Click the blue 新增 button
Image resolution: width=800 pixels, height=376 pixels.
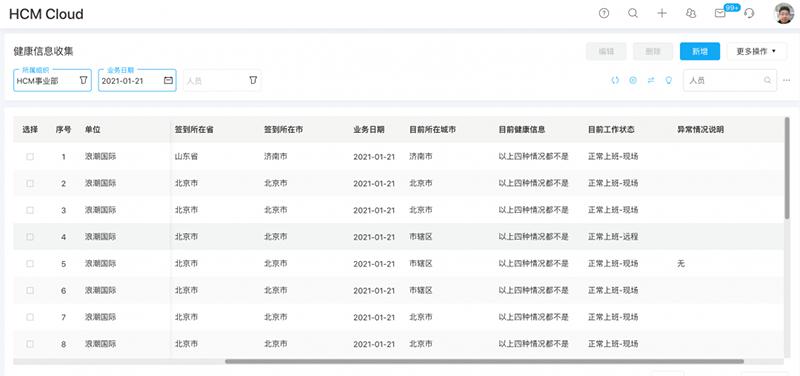coord(699,51)
